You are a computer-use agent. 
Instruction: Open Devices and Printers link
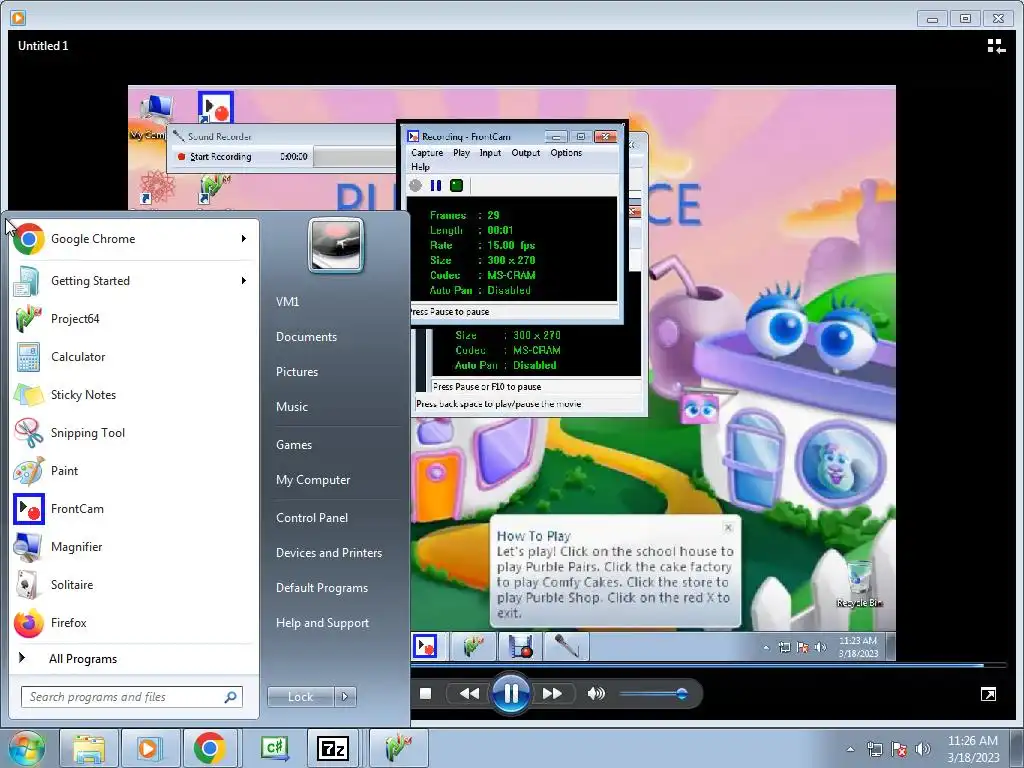coord(329,553)
